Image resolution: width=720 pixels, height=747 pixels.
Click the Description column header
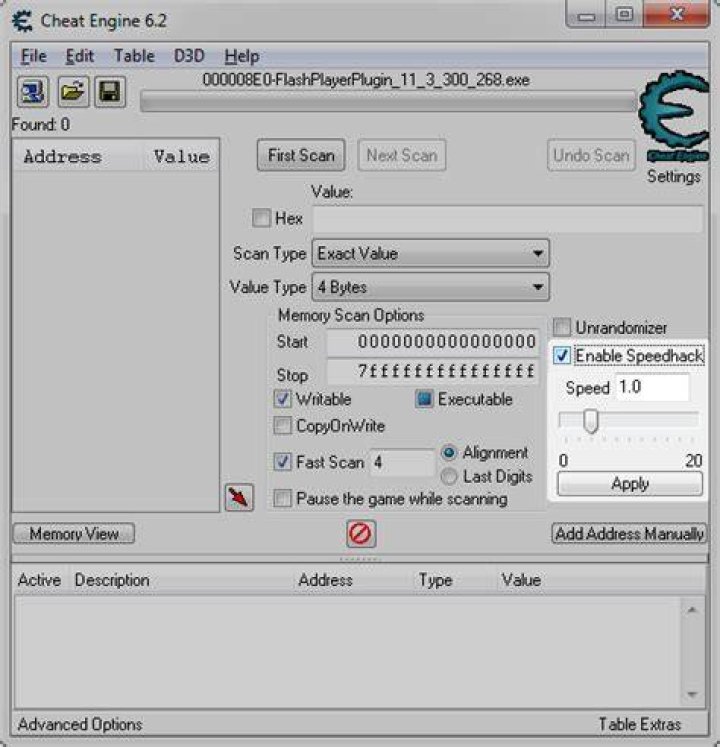click(x=112, y=580)
